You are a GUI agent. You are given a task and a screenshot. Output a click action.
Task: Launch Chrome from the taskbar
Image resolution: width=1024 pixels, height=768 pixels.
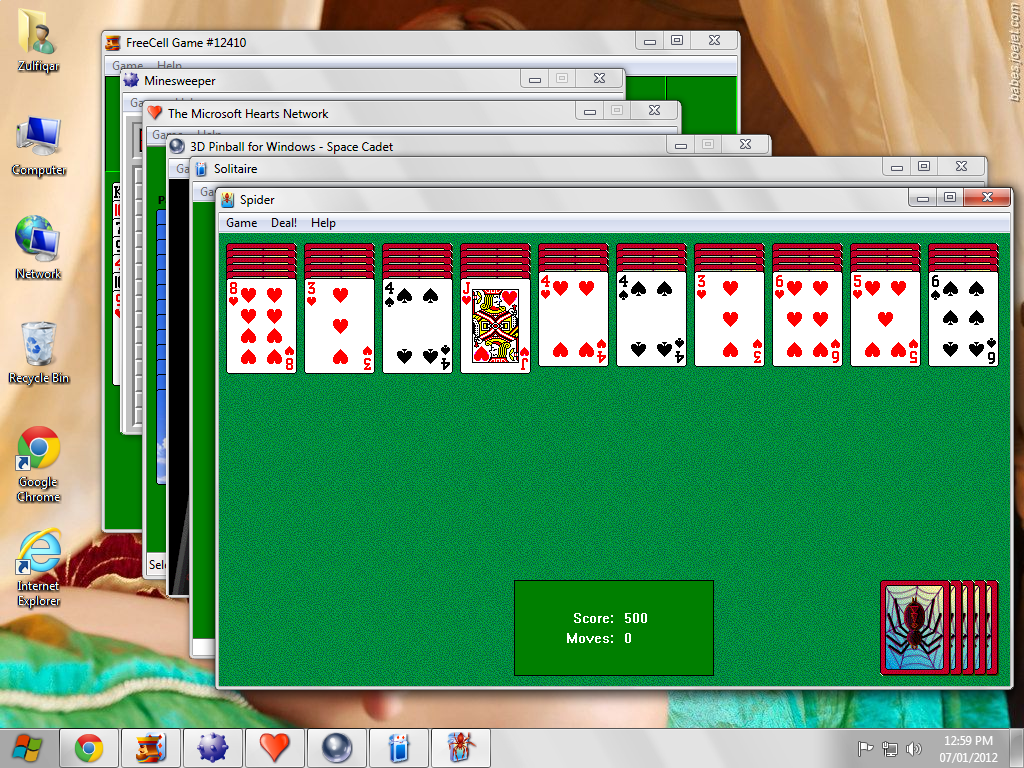coord(89,748)
